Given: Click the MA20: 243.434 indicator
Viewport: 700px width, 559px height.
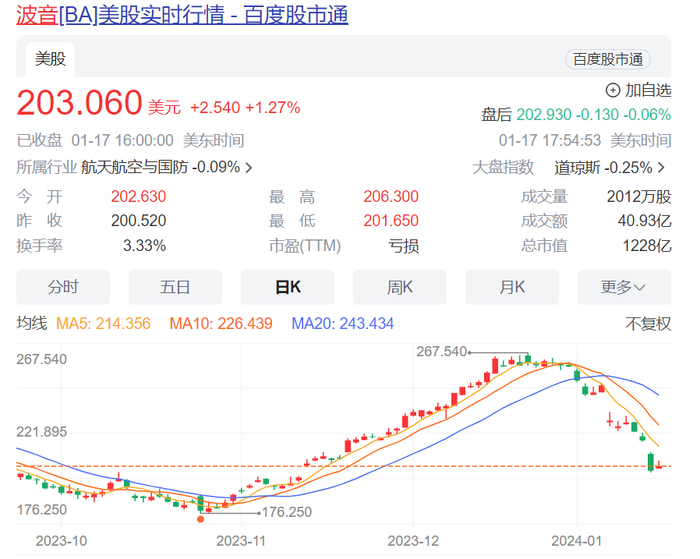Looking at the screenshot, I should tap(343, 324).
